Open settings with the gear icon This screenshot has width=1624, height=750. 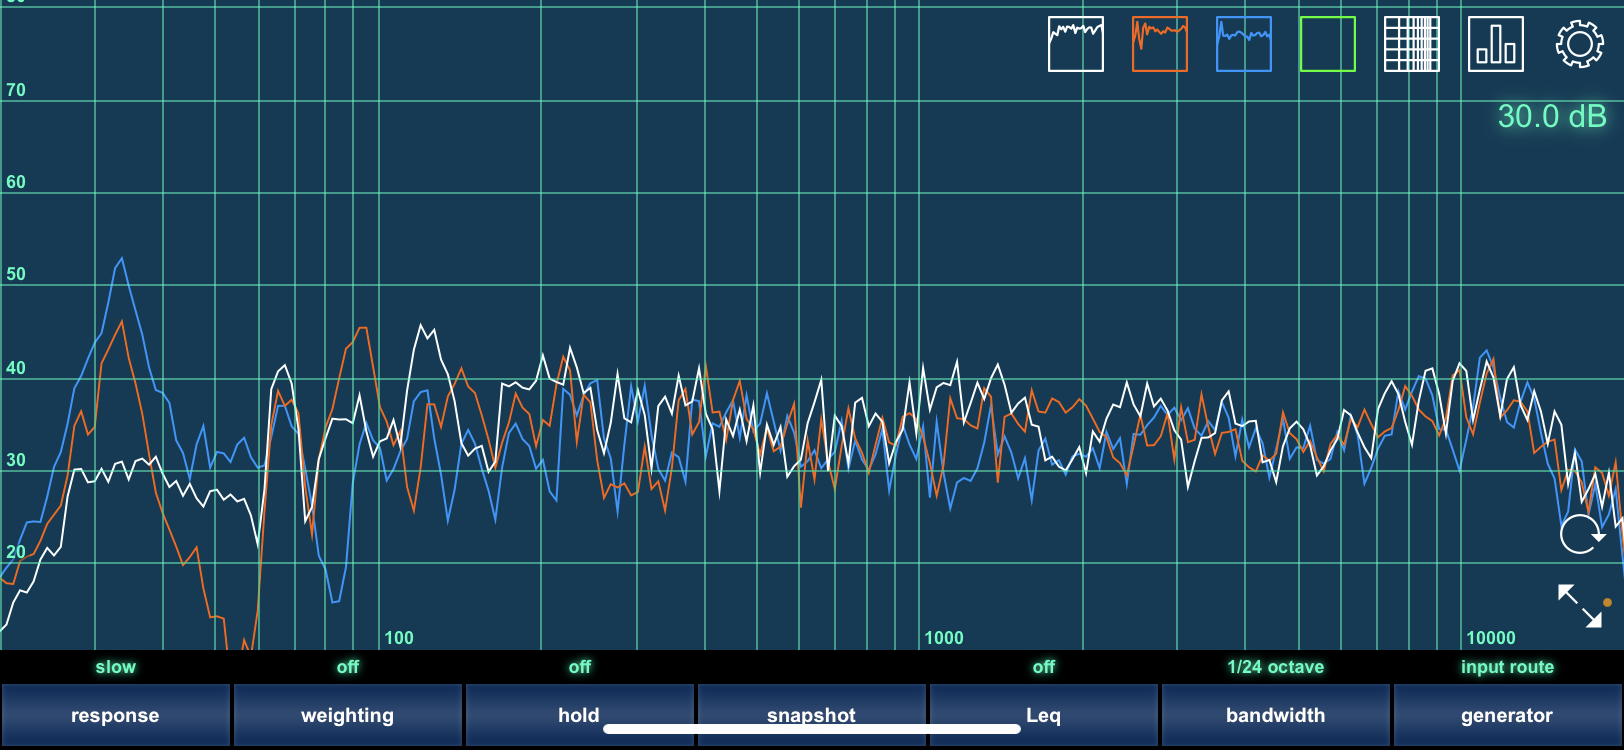(x=1579, y=44)
